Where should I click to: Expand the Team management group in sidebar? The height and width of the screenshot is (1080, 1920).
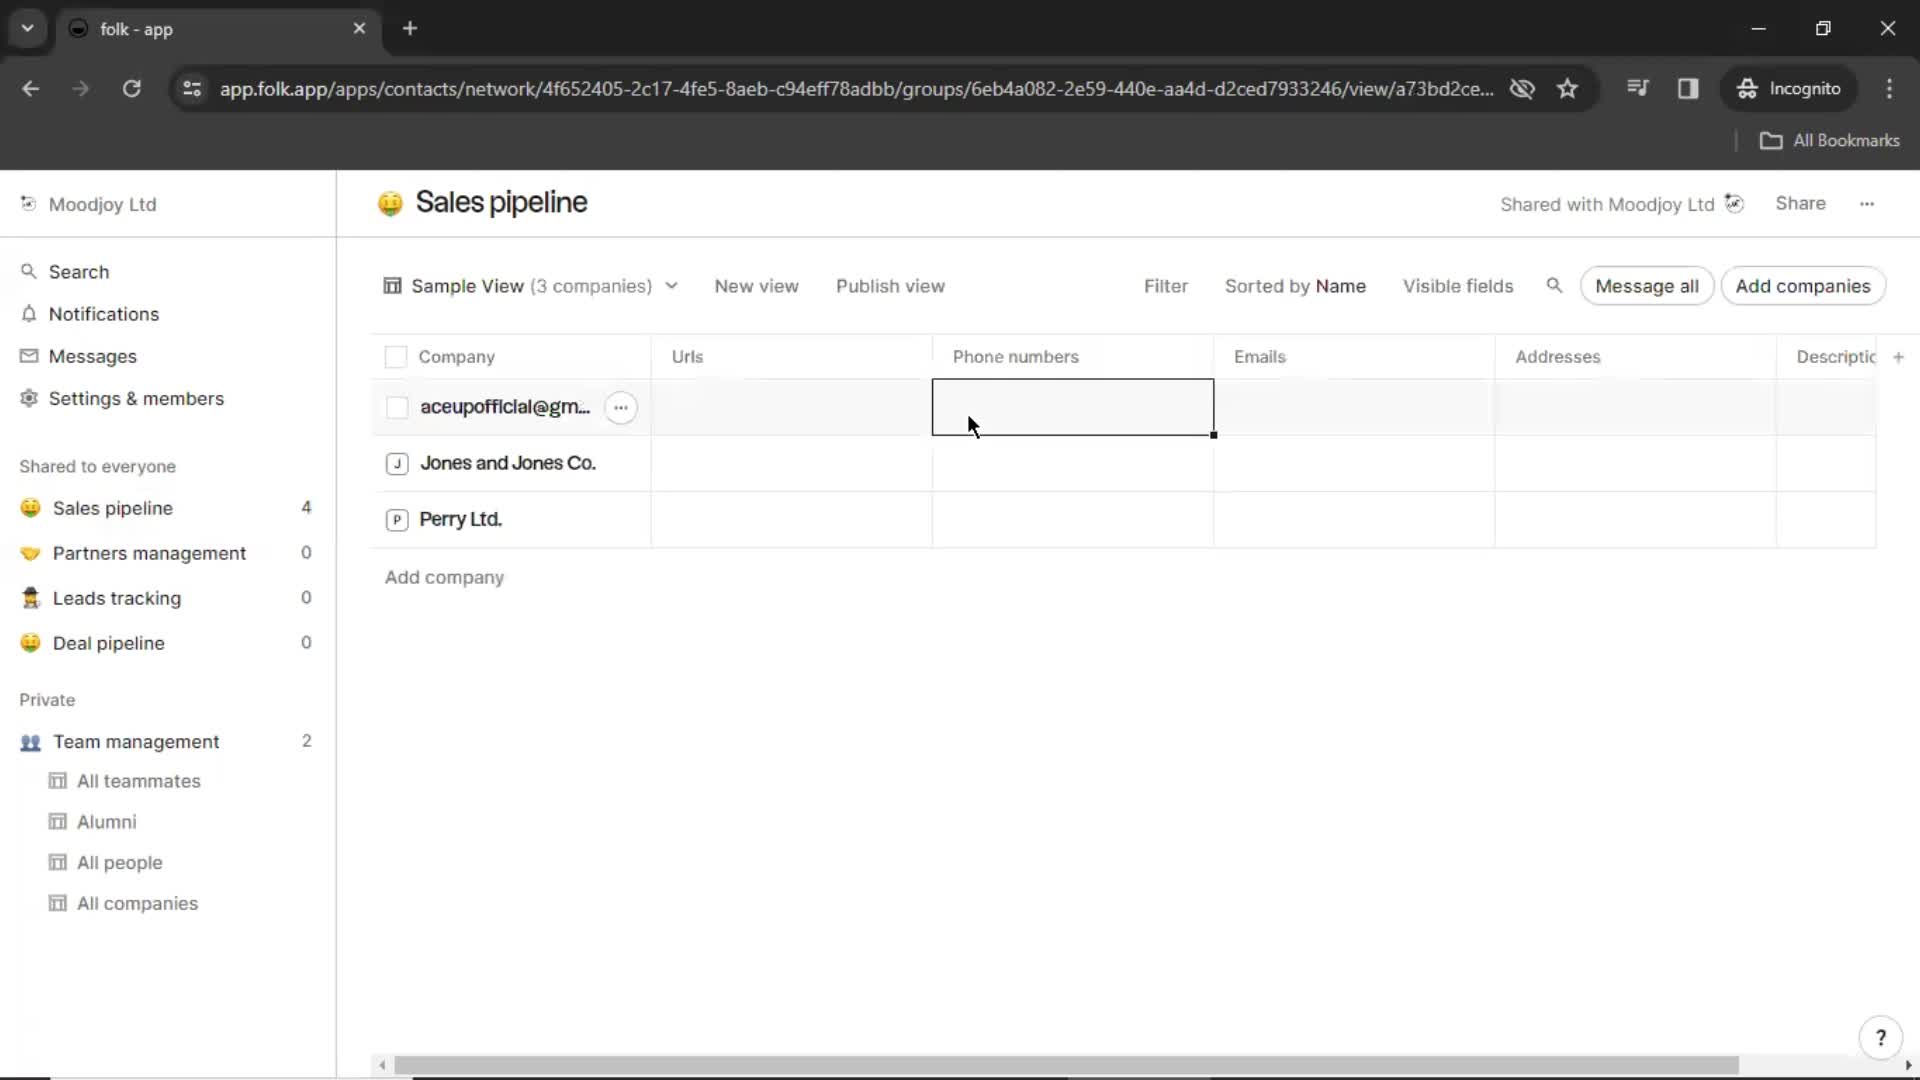[x=135, y=741]
